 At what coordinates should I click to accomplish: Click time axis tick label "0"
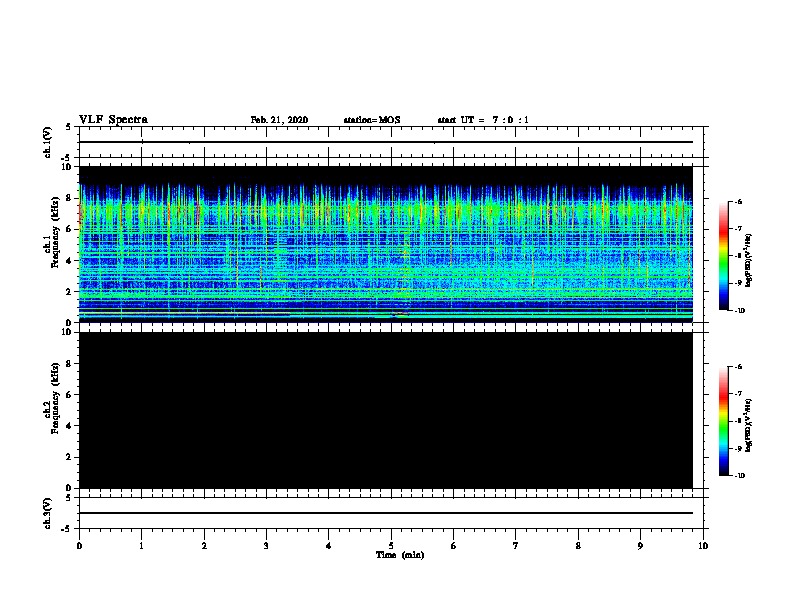tap(79, 546)
